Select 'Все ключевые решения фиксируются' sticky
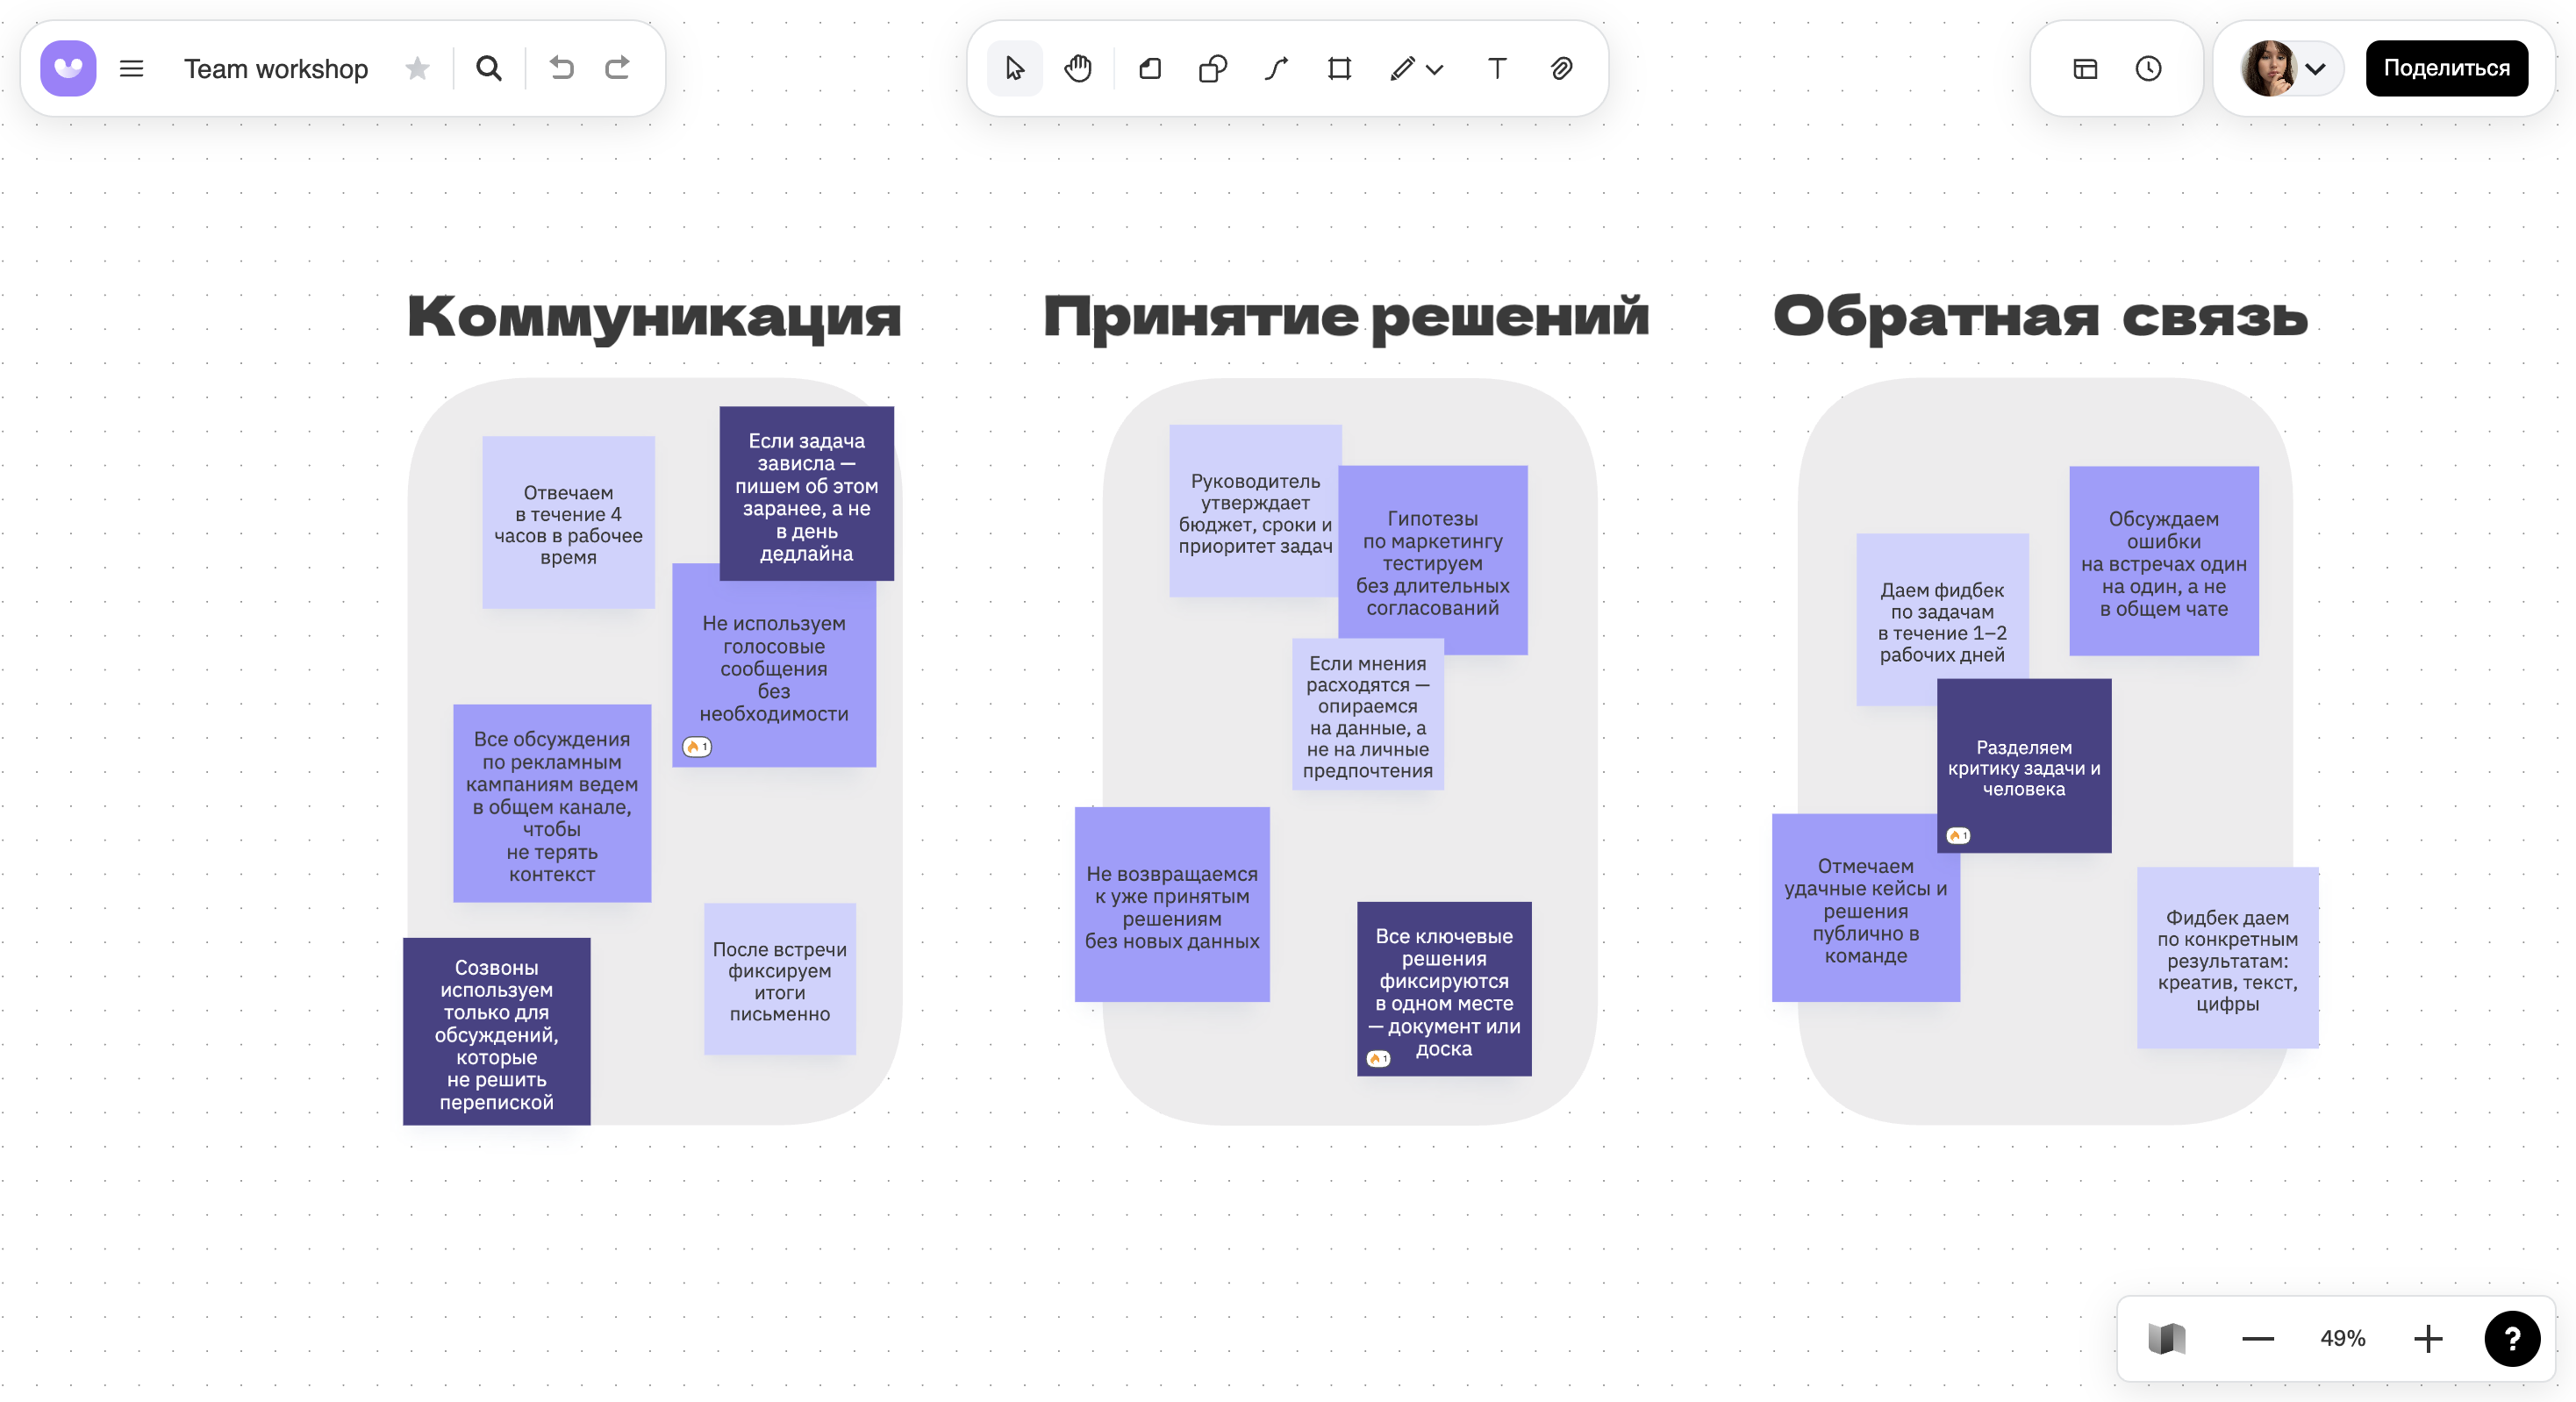Viewport: 2576px width, 1402px height. click(1444, 989)
